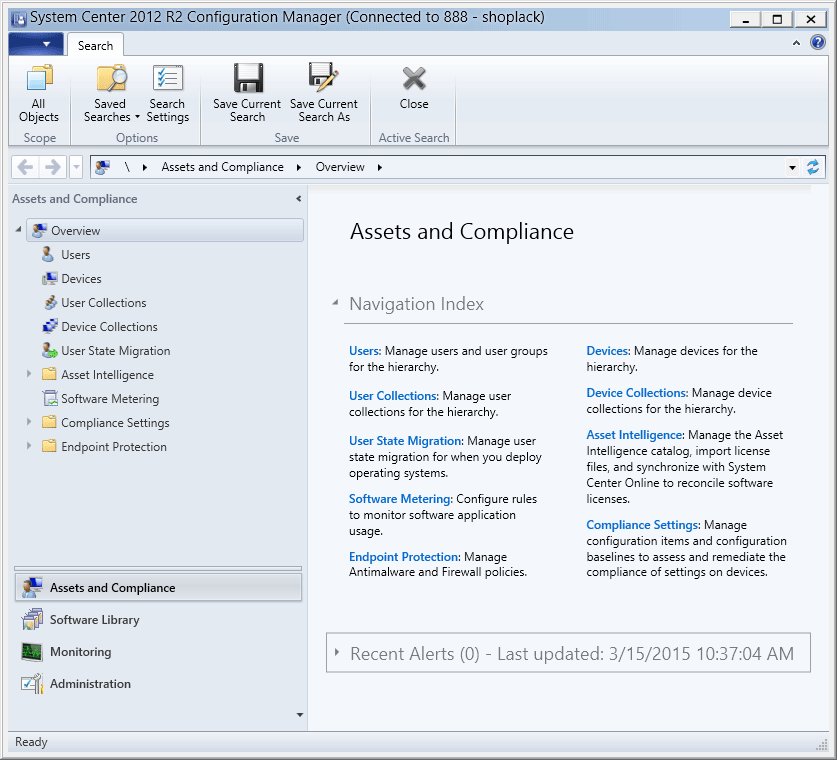
Task: Collapse the Overview tree node
Action: pyautogui.click(x=19, y=229)
